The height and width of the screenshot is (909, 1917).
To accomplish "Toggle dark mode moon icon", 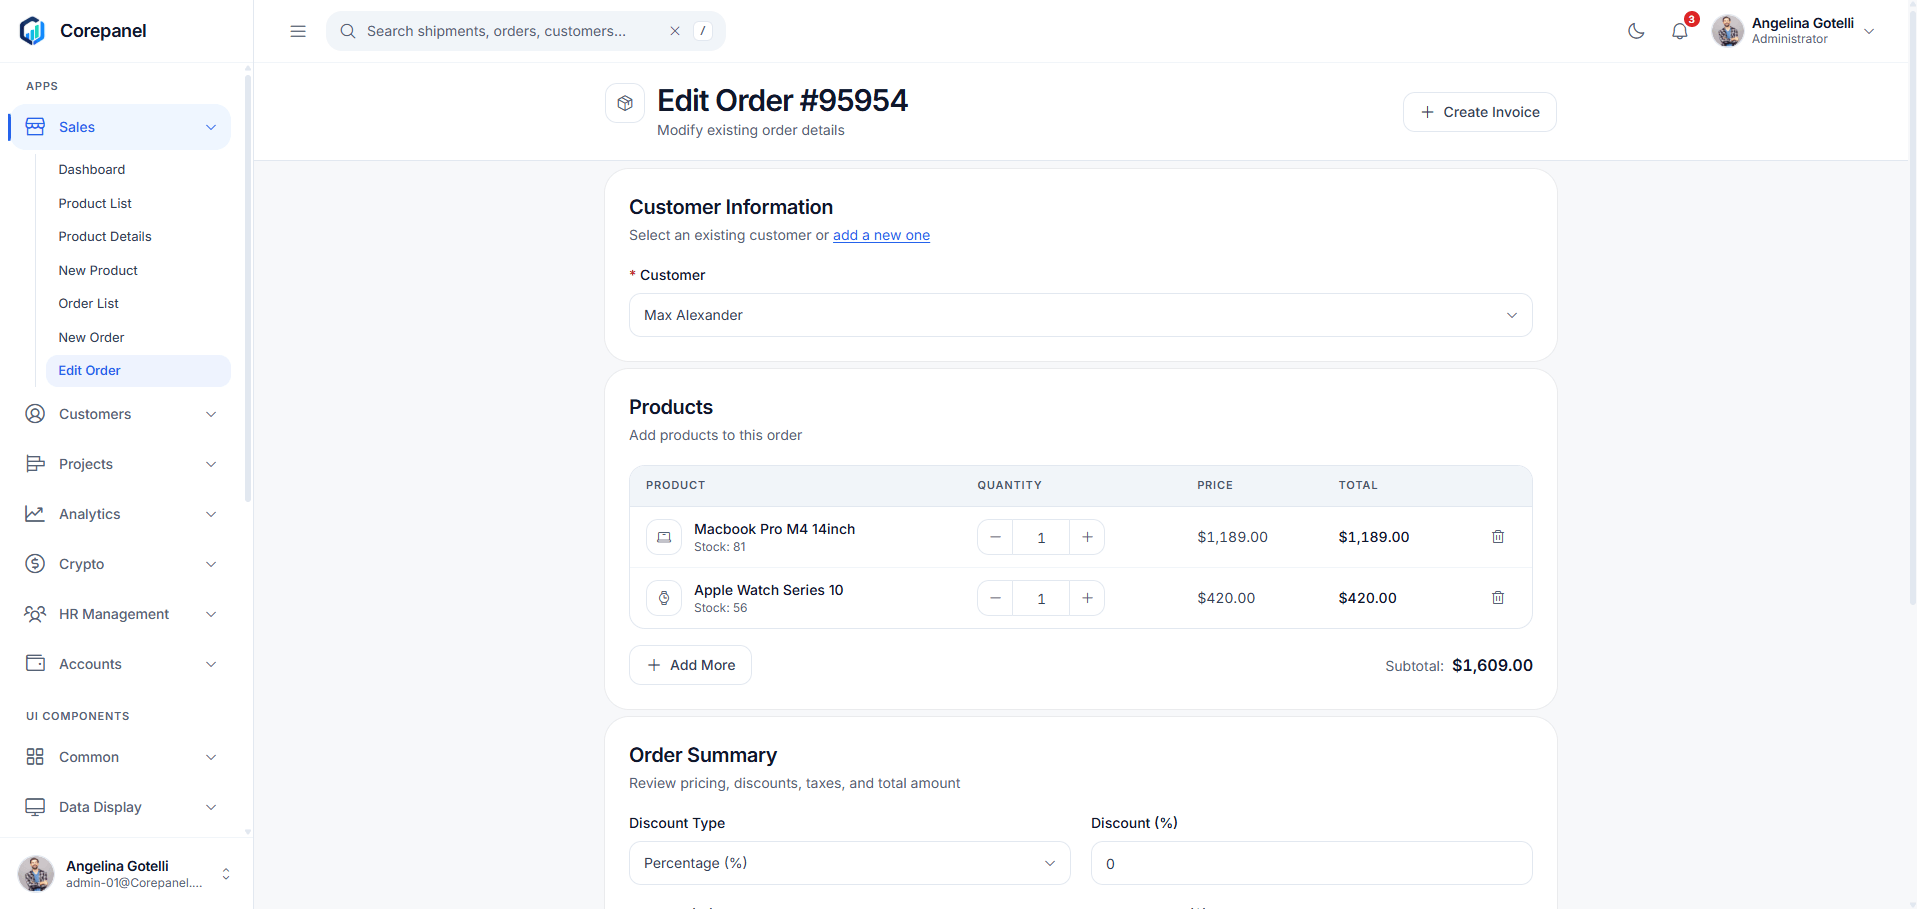I will point(1636,31).
